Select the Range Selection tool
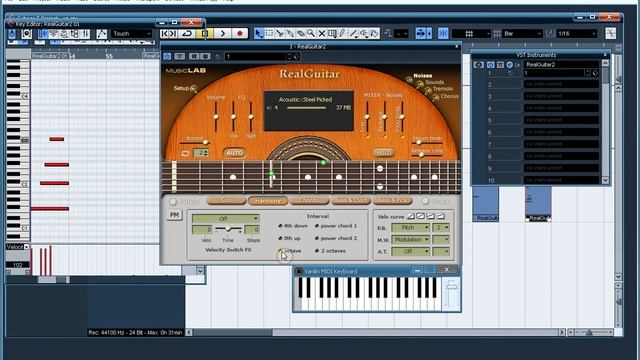The height and width of the screenshot is (360, 640). coord(269,33)
